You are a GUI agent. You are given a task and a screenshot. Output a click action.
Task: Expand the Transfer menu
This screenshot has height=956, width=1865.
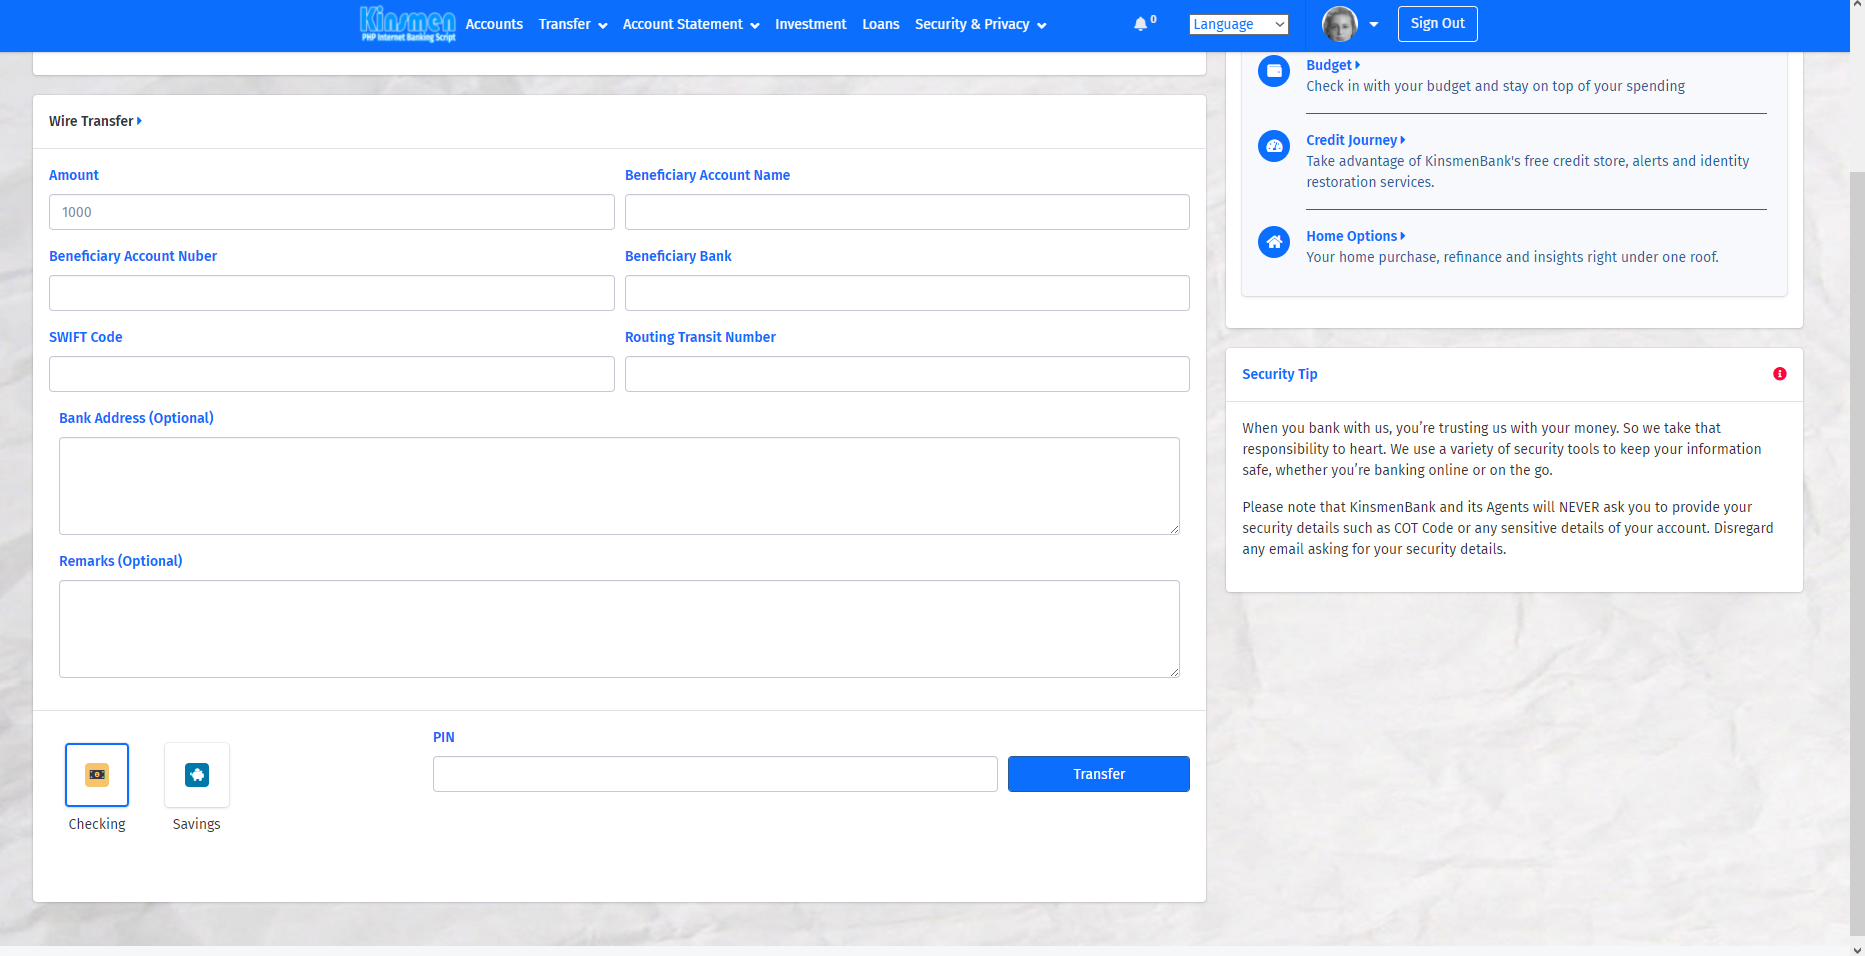(x=573, y=24)
